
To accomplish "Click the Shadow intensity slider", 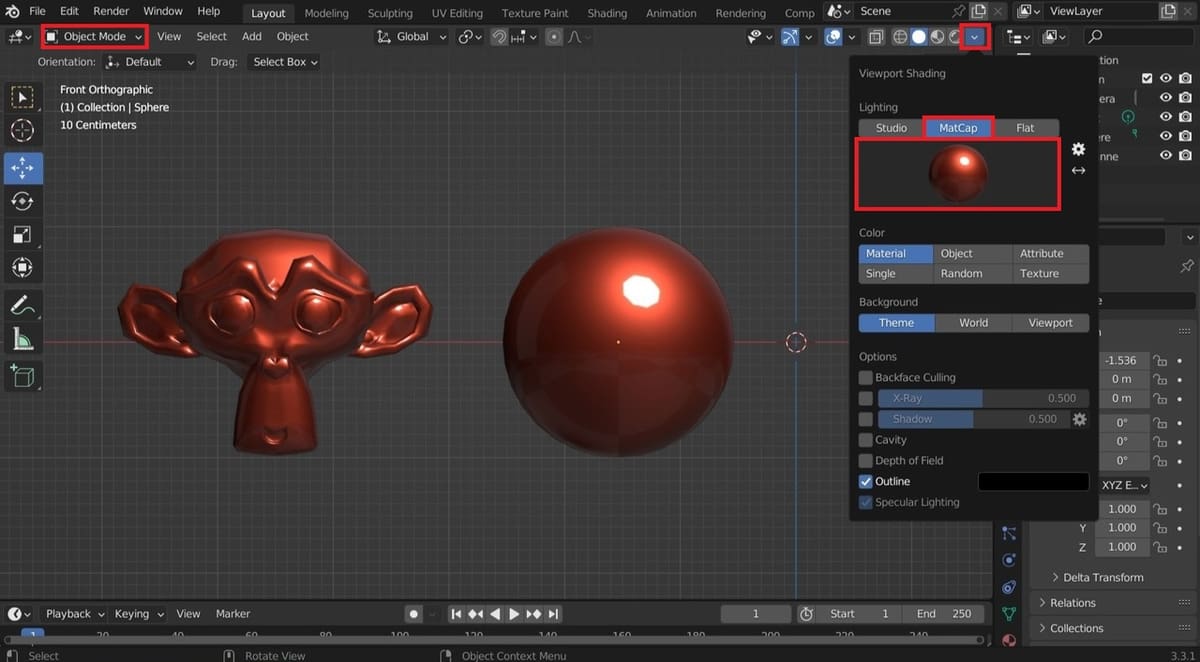I will coord(973,419).
